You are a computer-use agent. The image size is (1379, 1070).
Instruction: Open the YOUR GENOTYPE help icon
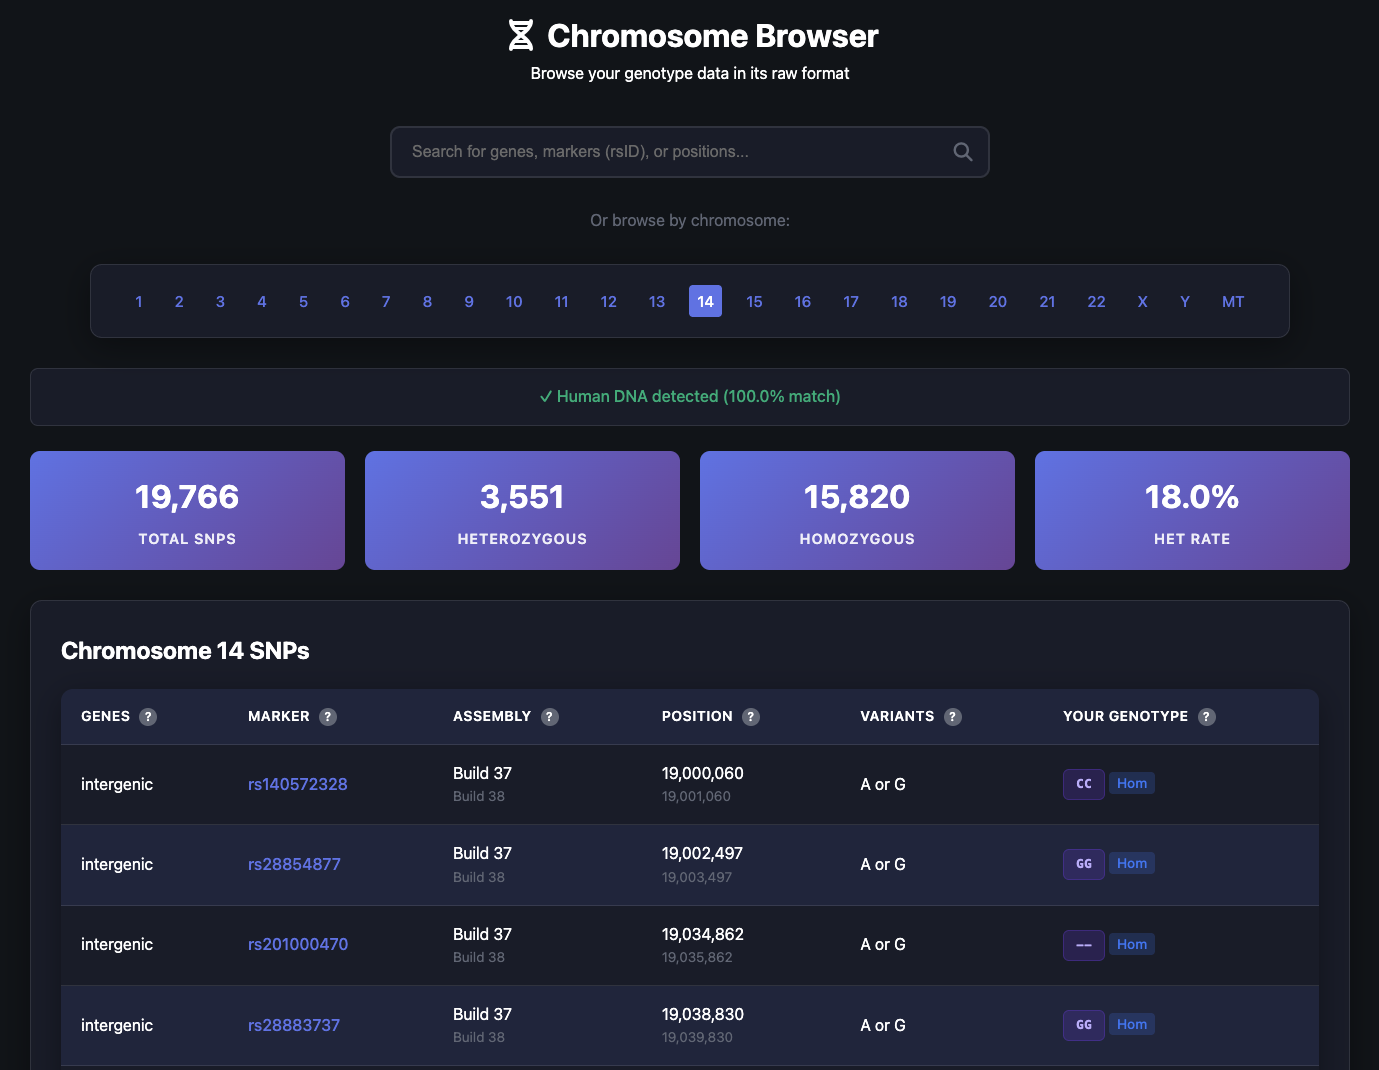(1206, 716)
